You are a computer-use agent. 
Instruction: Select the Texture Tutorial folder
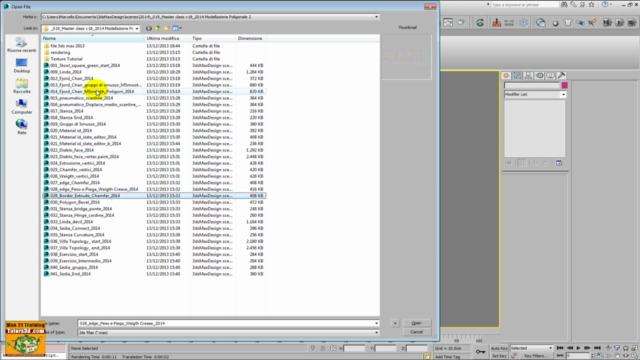[66, 59]
